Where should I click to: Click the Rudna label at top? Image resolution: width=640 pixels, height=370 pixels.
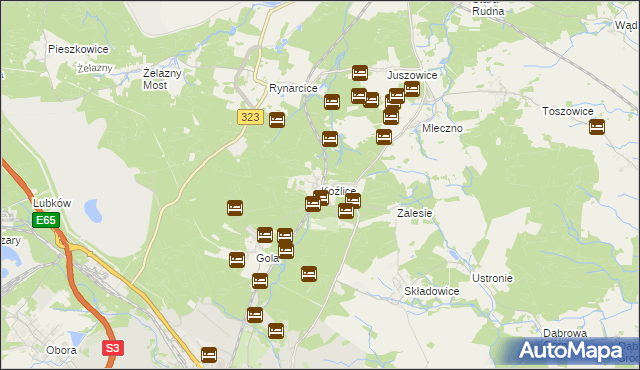[488, 11]
